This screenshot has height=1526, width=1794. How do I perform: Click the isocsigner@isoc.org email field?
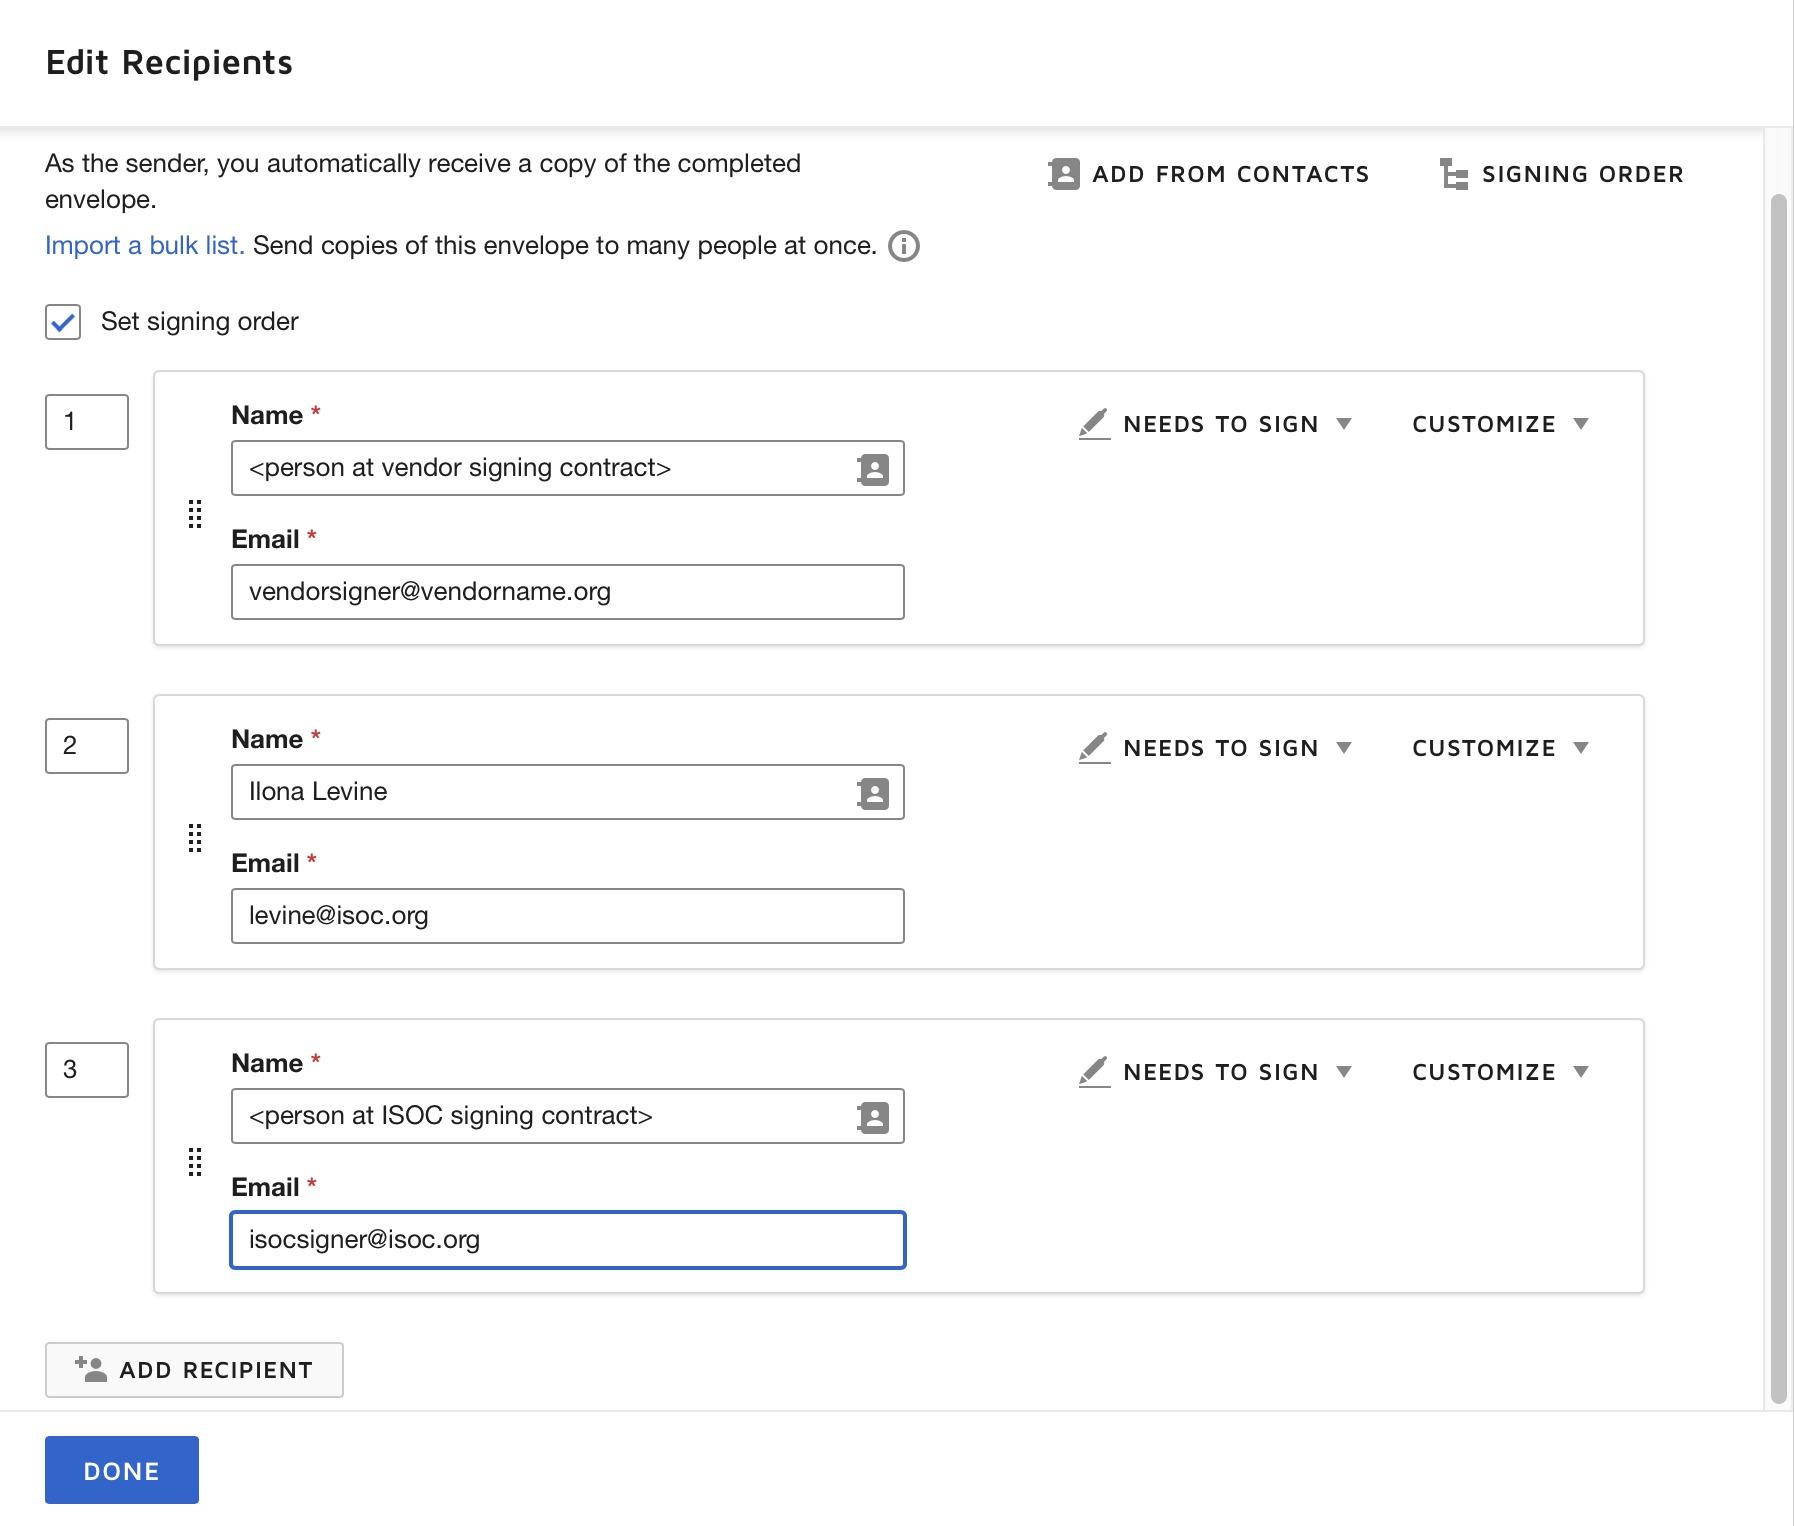tap(568, 1240)
